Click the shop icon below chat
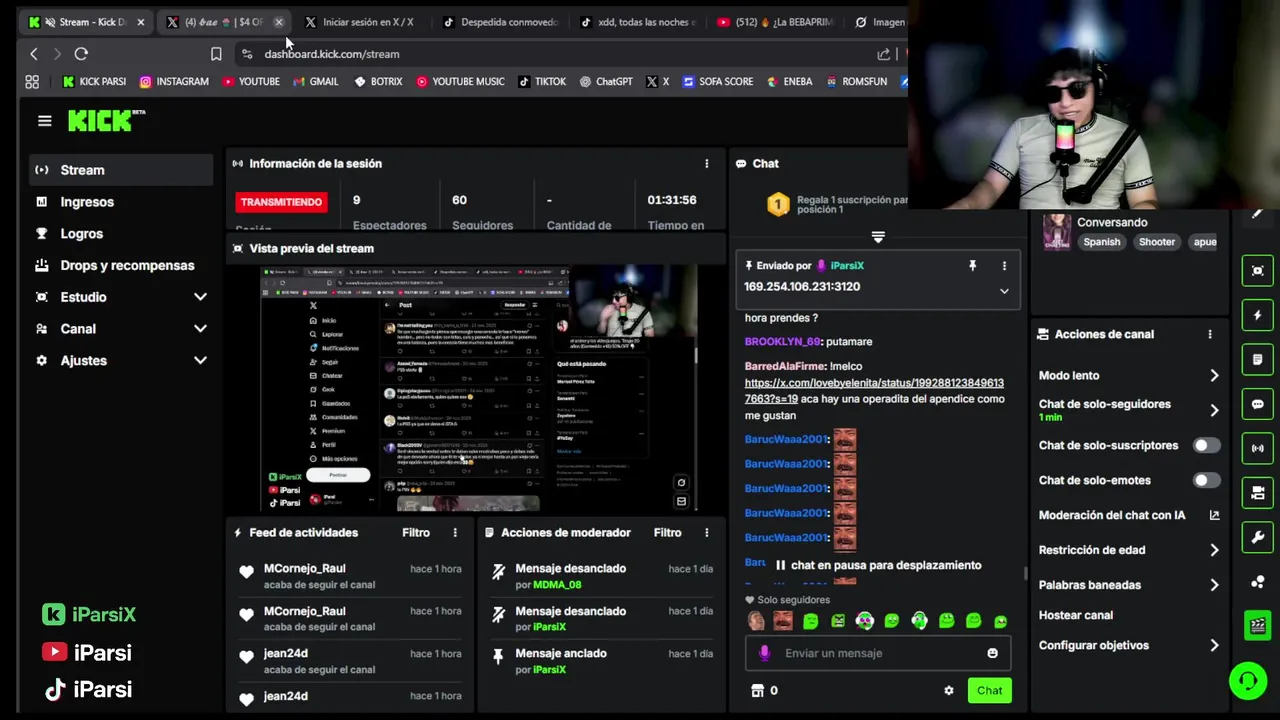This screenshot has height=720, width=1280. click(x=757, y=691)
